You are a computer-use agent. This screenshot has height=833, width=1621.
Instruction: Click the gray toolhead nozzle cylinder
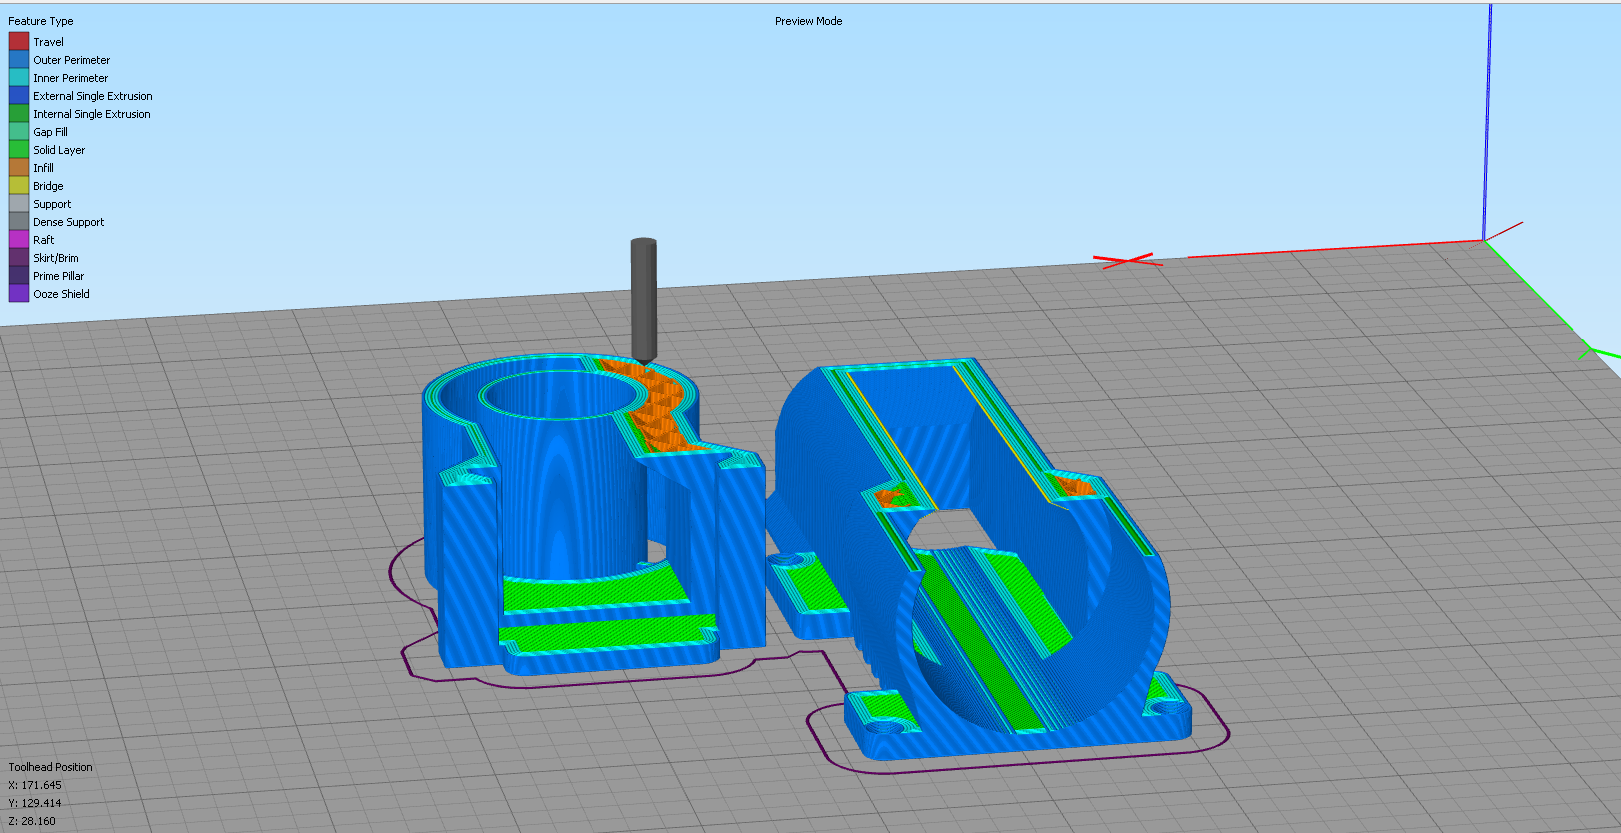tap(643, 295)
